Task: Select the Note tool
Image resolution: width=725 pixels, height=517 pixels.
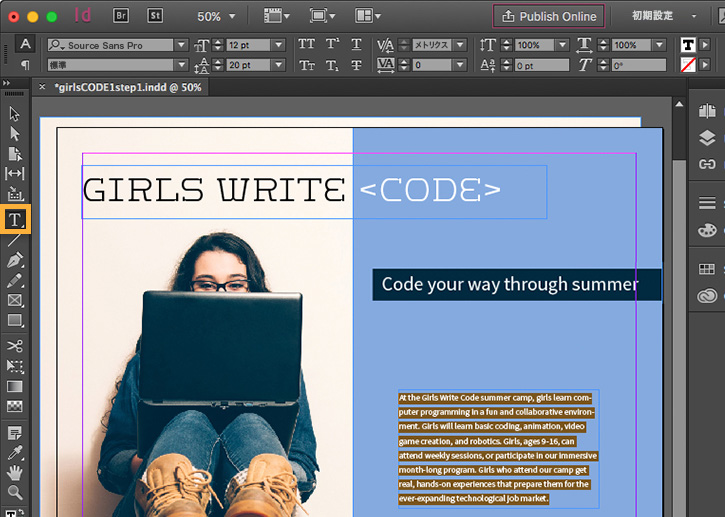Action: click(14, 433)
